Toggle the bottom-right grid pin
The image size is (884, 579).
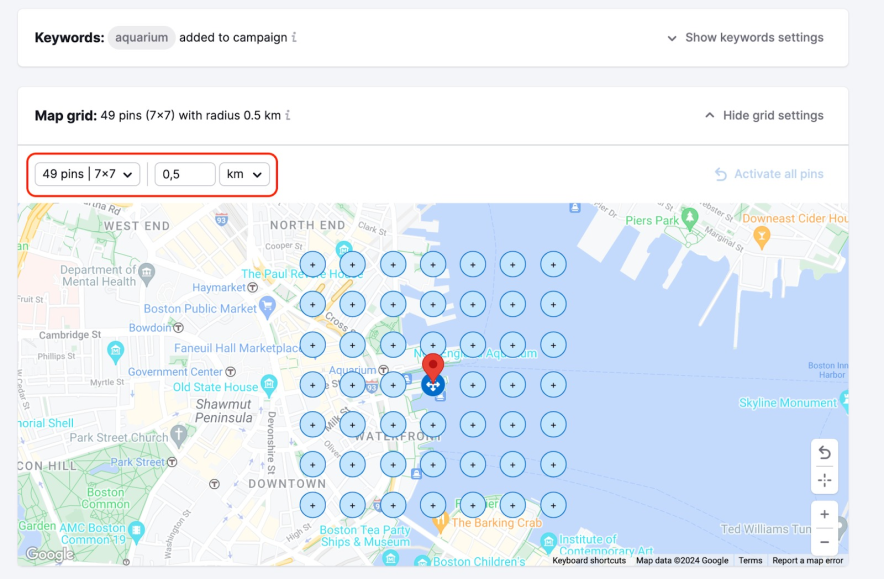pos(553,504)
